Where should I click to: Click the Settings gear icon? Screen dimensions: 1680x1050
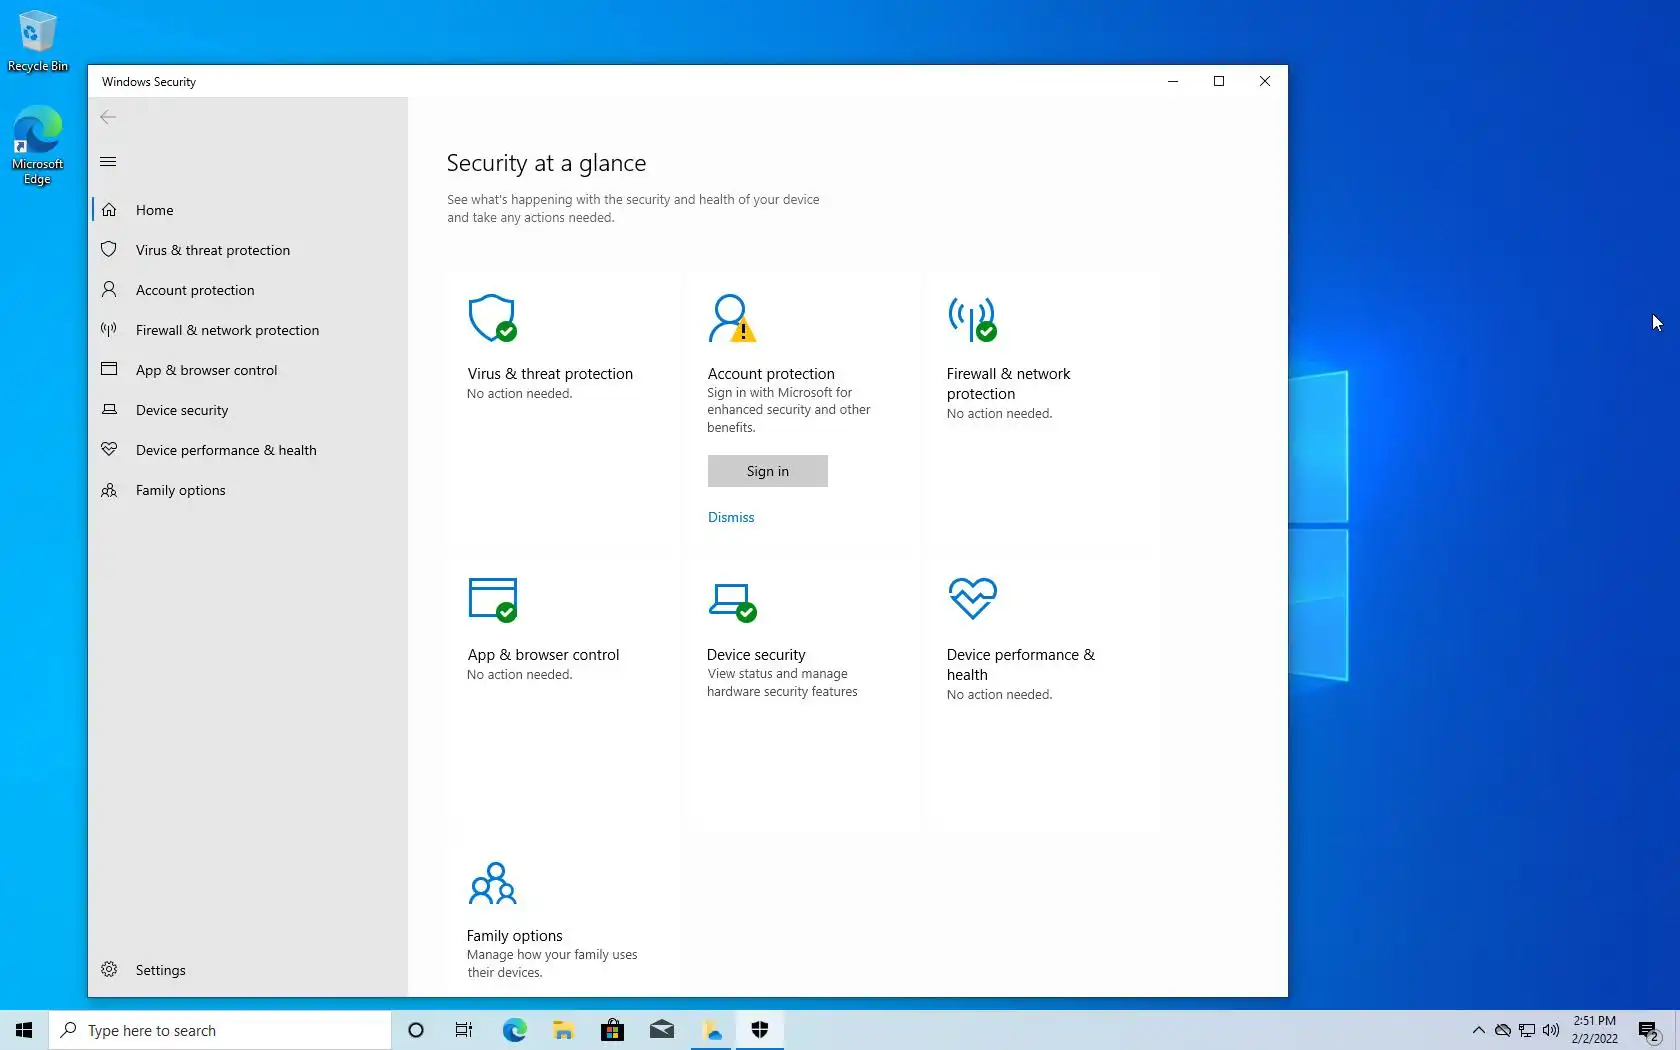(109, 970)
